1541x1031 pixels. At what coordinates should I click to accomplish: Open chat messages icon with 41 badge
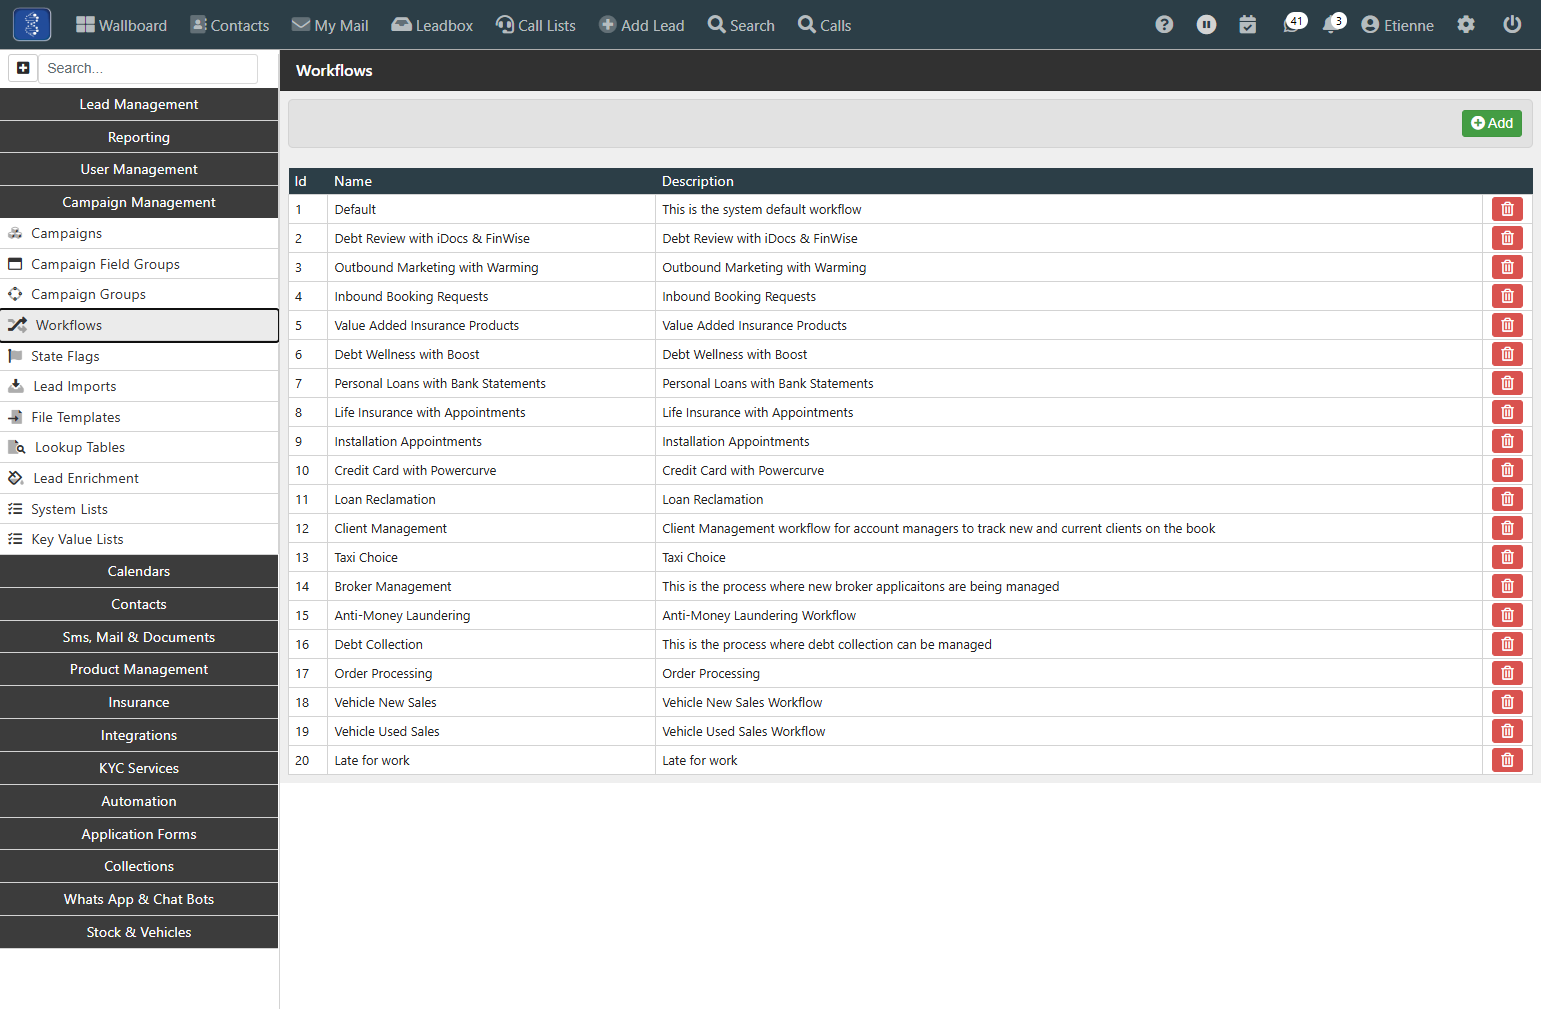click(x=1294, y=24)
